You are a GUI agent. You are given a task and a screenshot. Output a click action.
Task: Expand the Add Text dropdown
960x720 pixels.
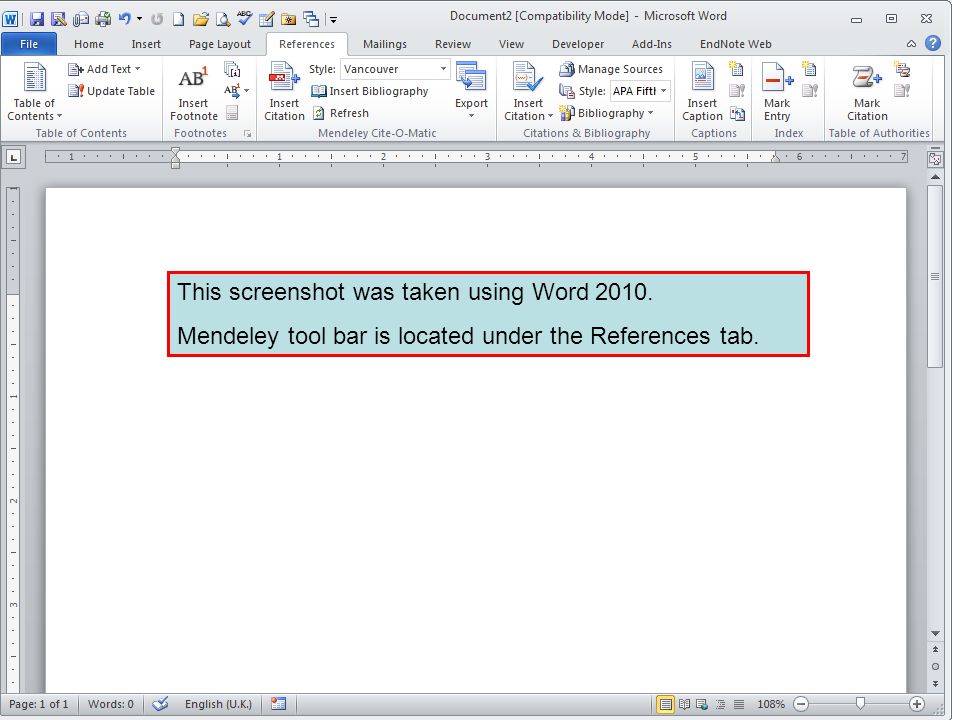(x=137, y=69)
